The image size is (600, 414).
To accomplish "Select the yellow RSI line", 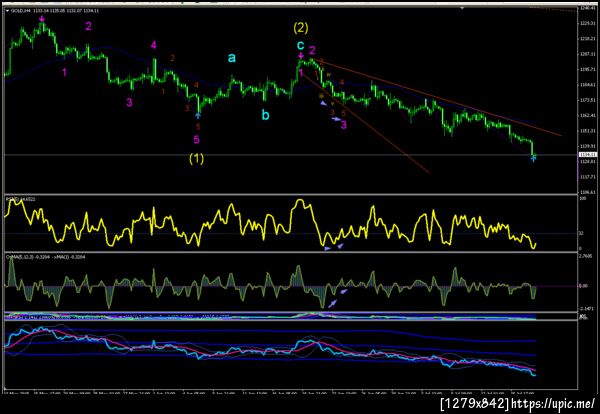I will [x=268, y=224].
